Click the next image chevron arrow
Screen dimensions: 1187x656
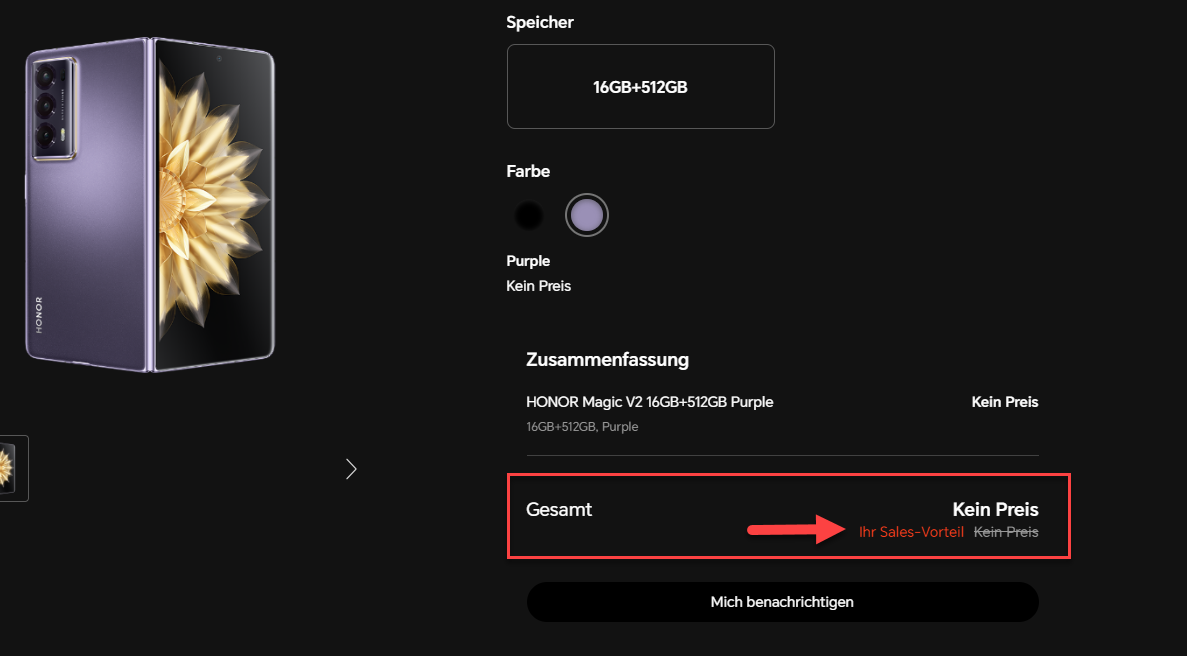coord(351,469)
